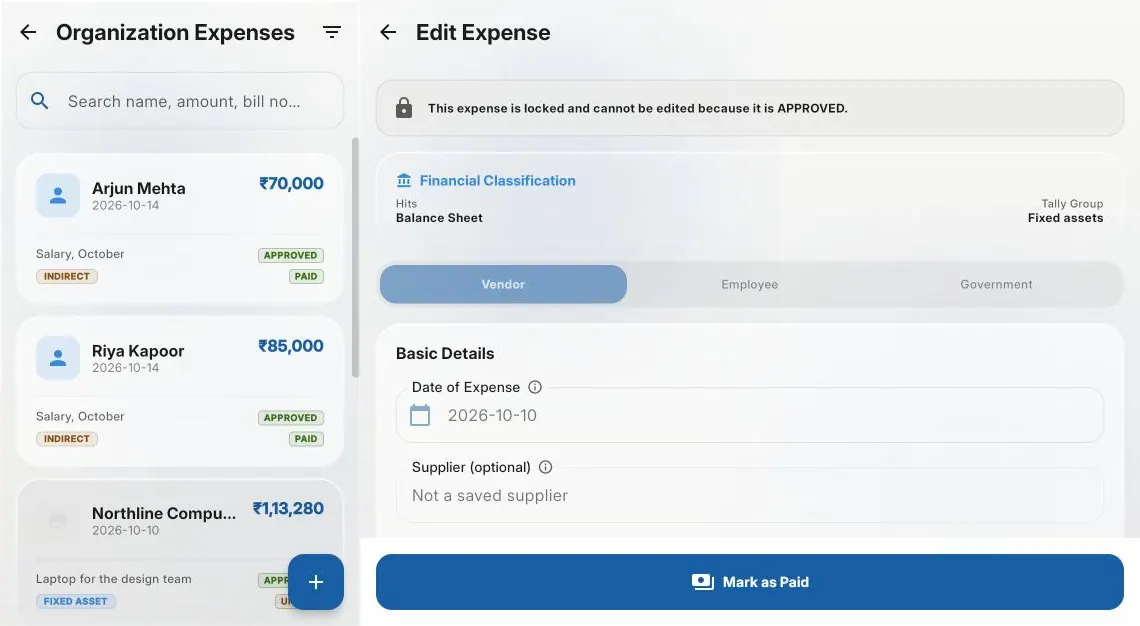Click the FIXED ASSET tag
The image size is (1140, 626).
(76, 601)
